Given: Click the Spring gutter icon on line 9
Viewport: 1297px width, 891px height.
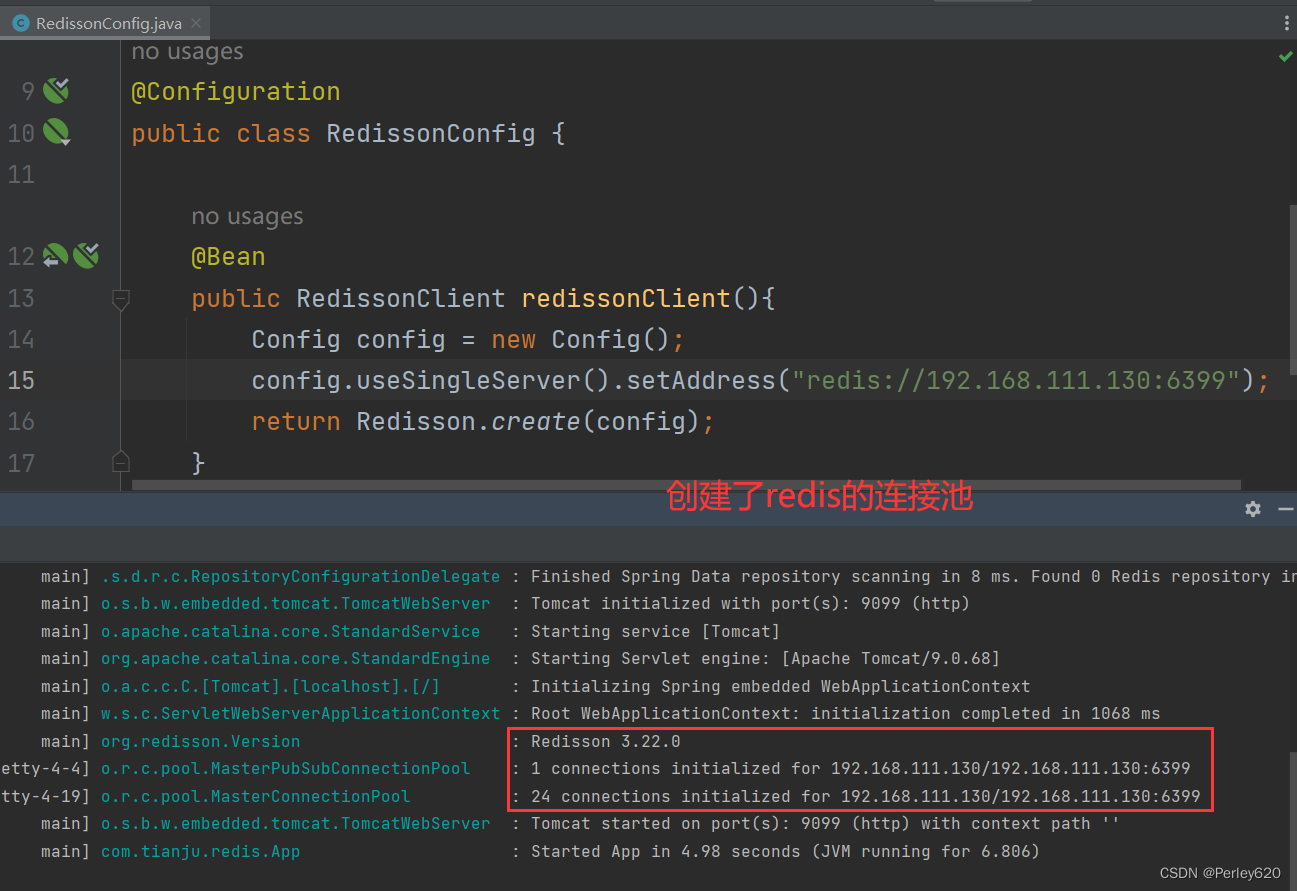Looking at the screenshot, I should pyautogui.click(x=56, y=91).
